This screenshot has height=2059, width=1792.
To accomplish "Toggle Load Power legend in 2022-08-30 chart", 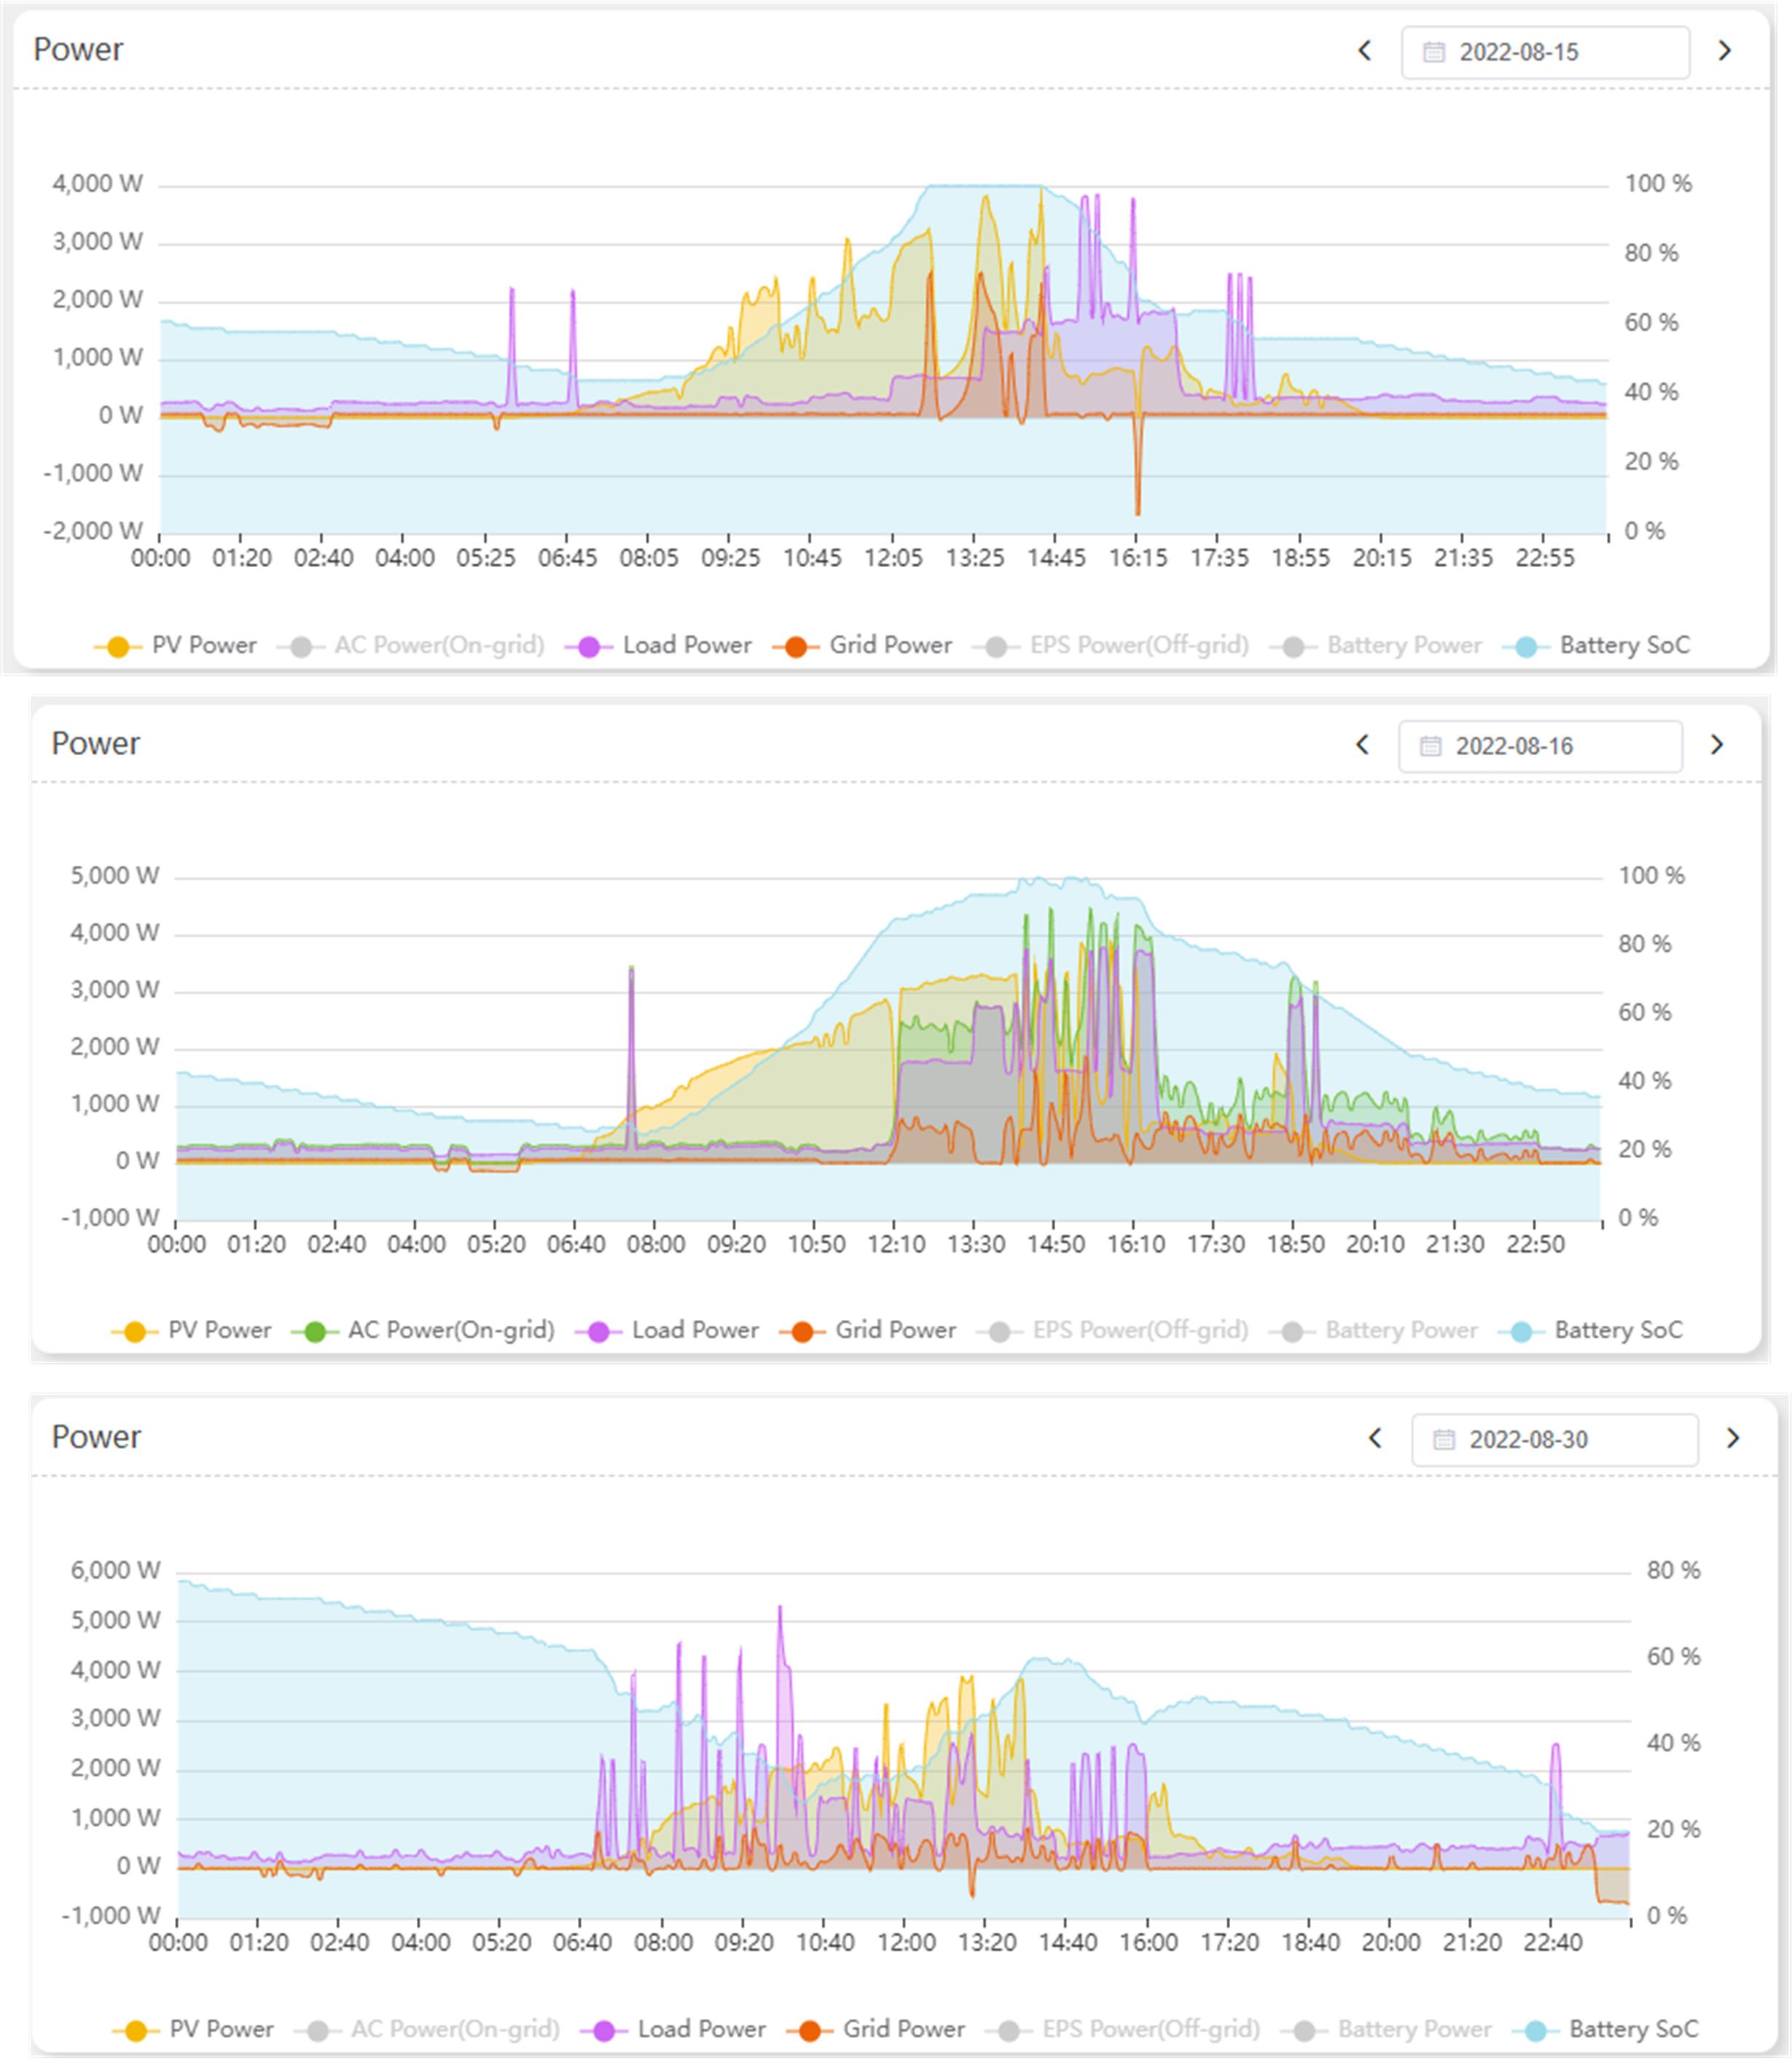I will (700, 2029).
